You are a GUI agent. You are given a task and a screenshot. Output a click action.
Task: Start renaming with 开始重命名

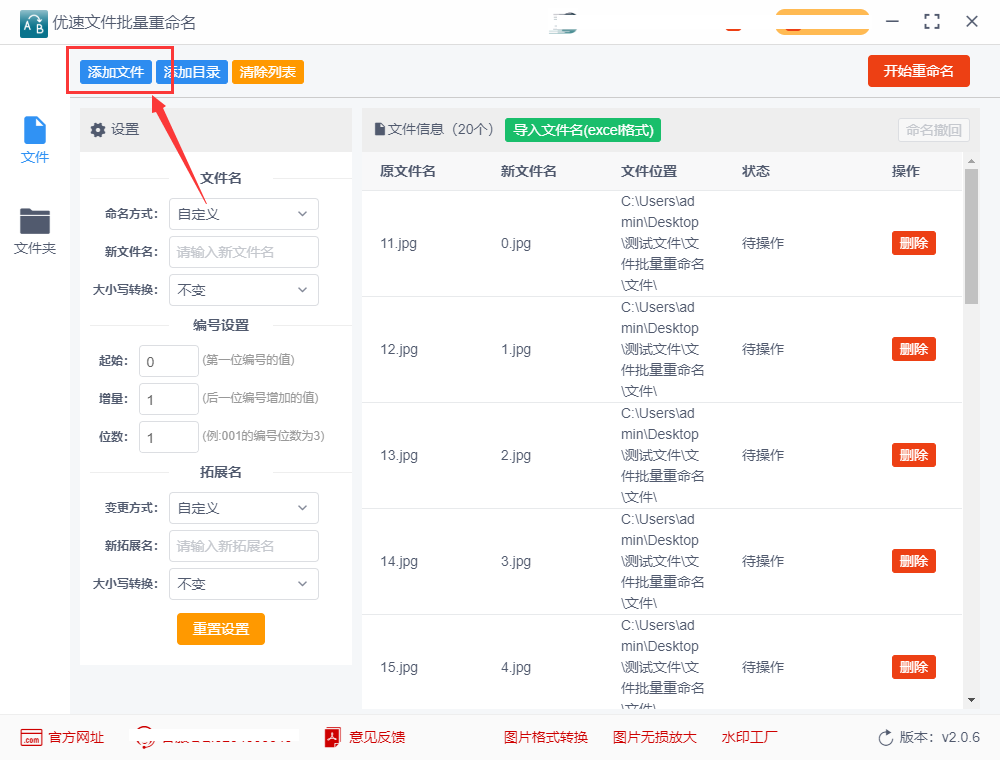(x=918, y=71)
